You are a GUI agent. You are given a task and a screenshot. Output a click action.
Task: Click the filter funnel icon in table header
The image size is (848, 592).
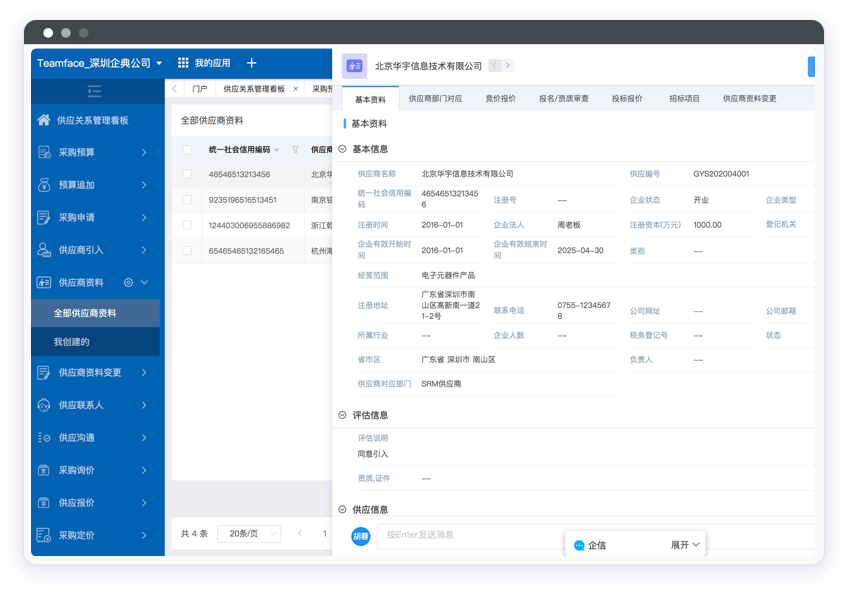(295, 150)
